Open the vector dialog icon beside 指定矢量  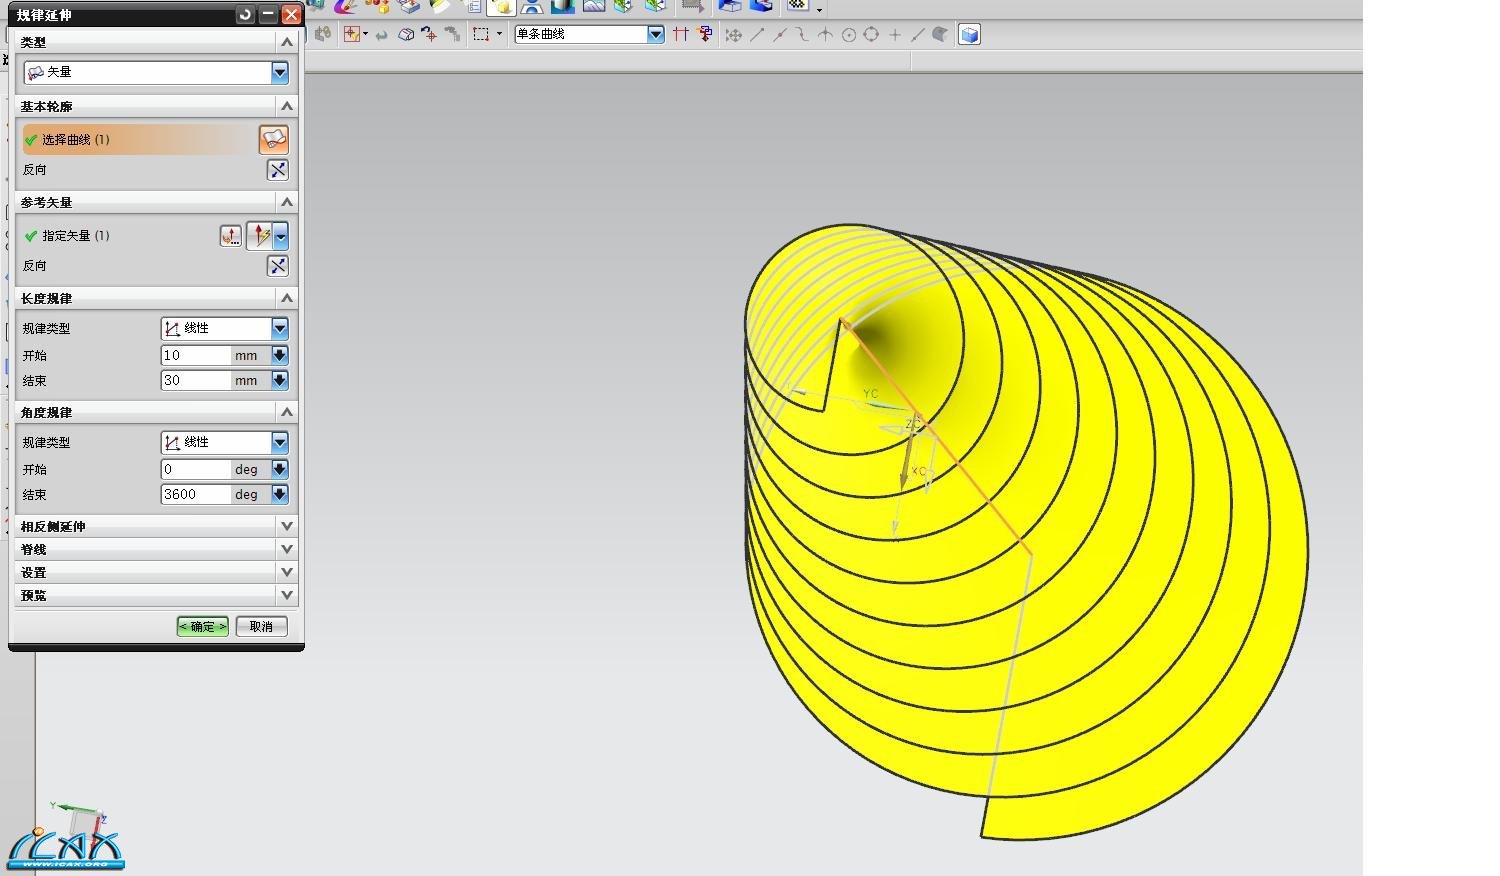[230, 236]
